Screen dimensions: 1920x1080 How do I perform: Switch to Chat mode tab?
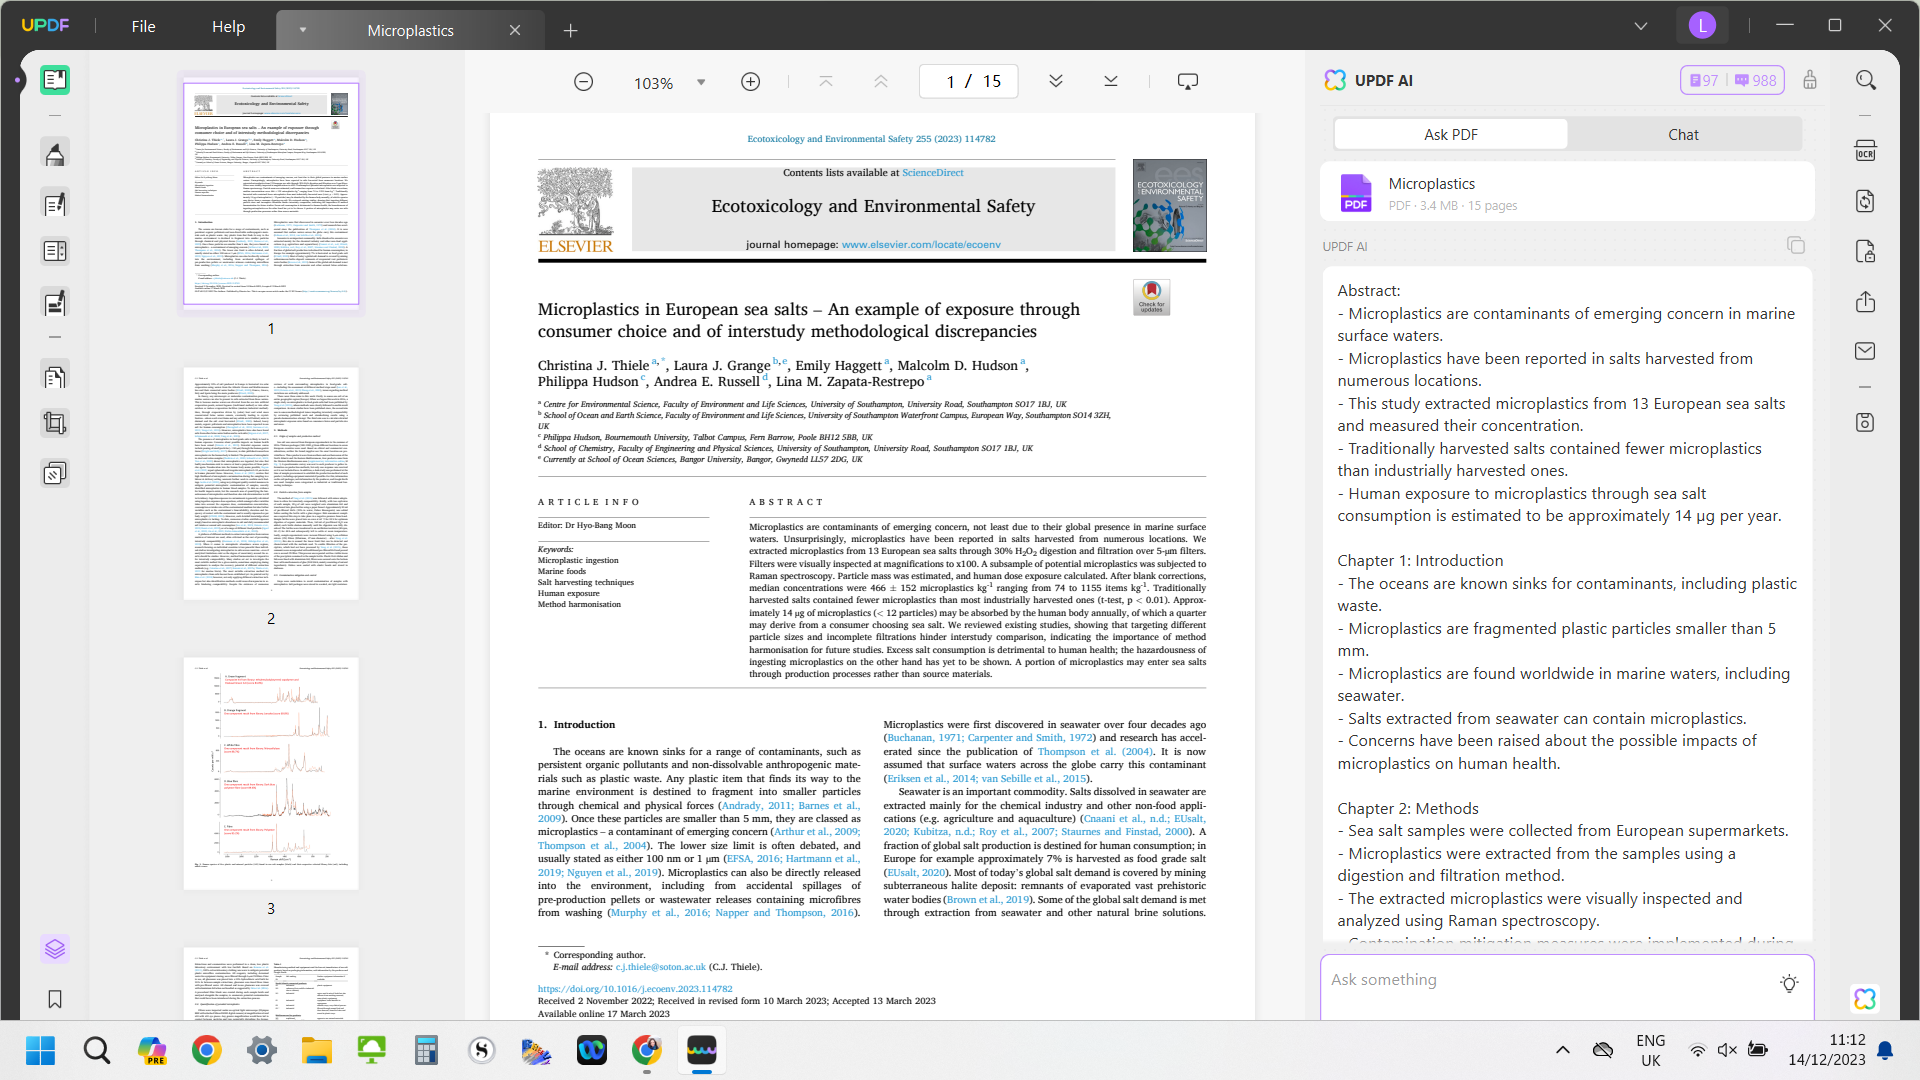click(x=1683, y=134)
